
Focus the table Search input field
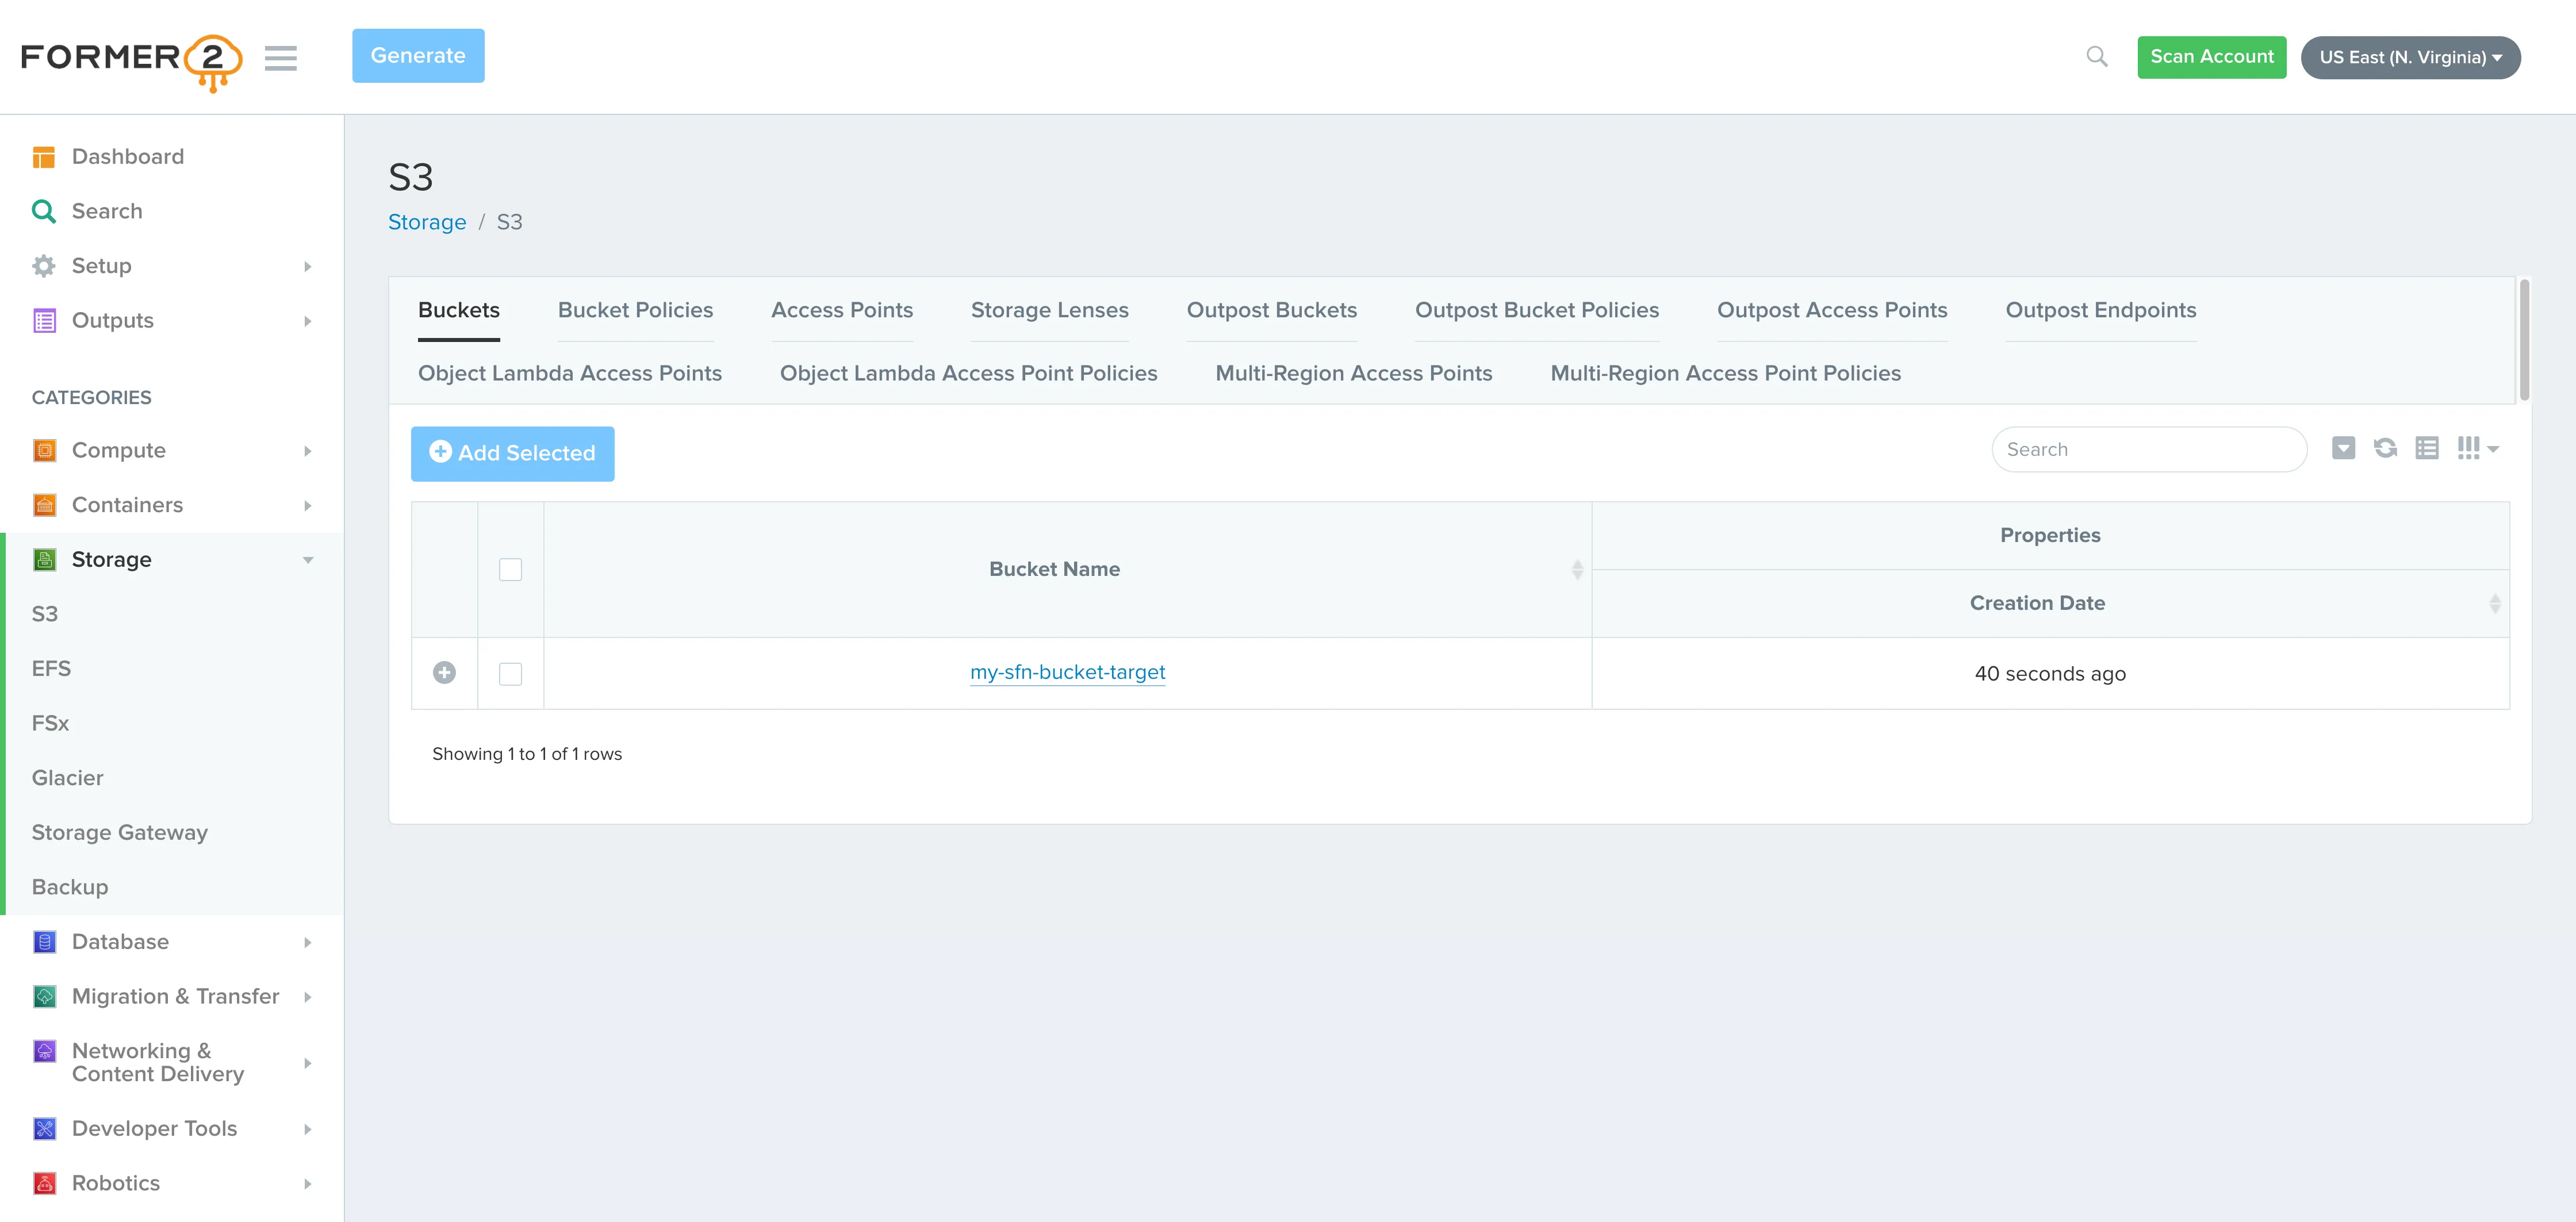point(2148,450)
